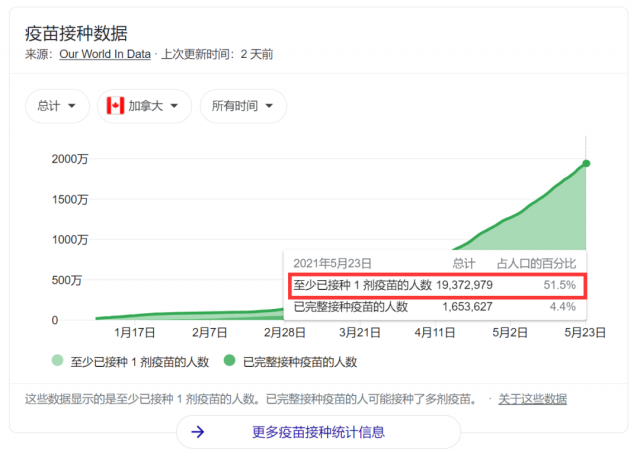640x454 pixels.
Task: Click the x-axis label 5月2日
Action: coord(510,332)
